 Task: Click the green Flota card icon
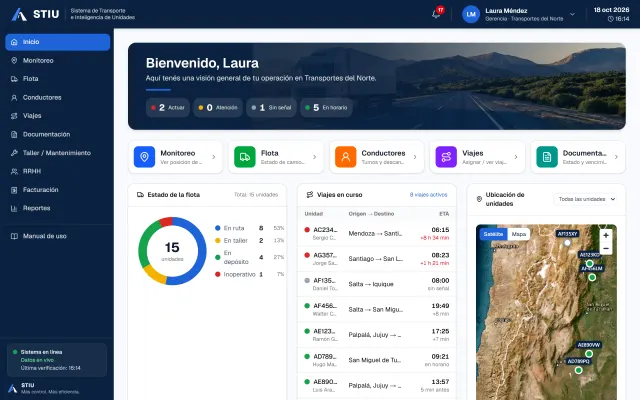(245, 157)
